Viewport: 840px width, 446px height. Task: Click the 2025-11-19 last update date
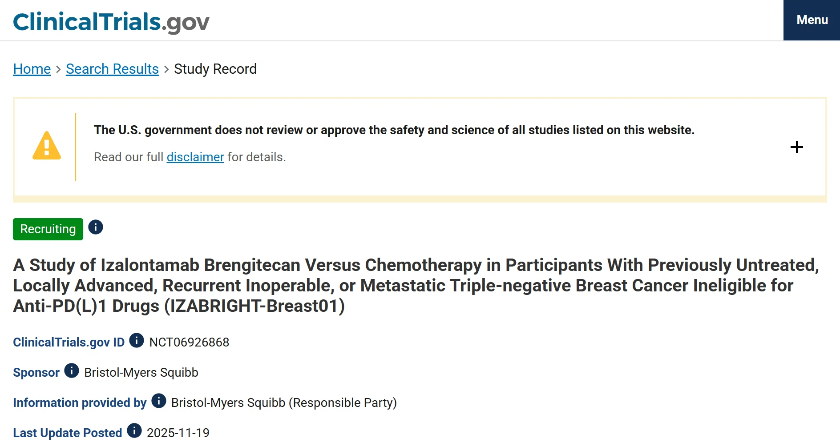pyautogui.click(x=178, y=433)
